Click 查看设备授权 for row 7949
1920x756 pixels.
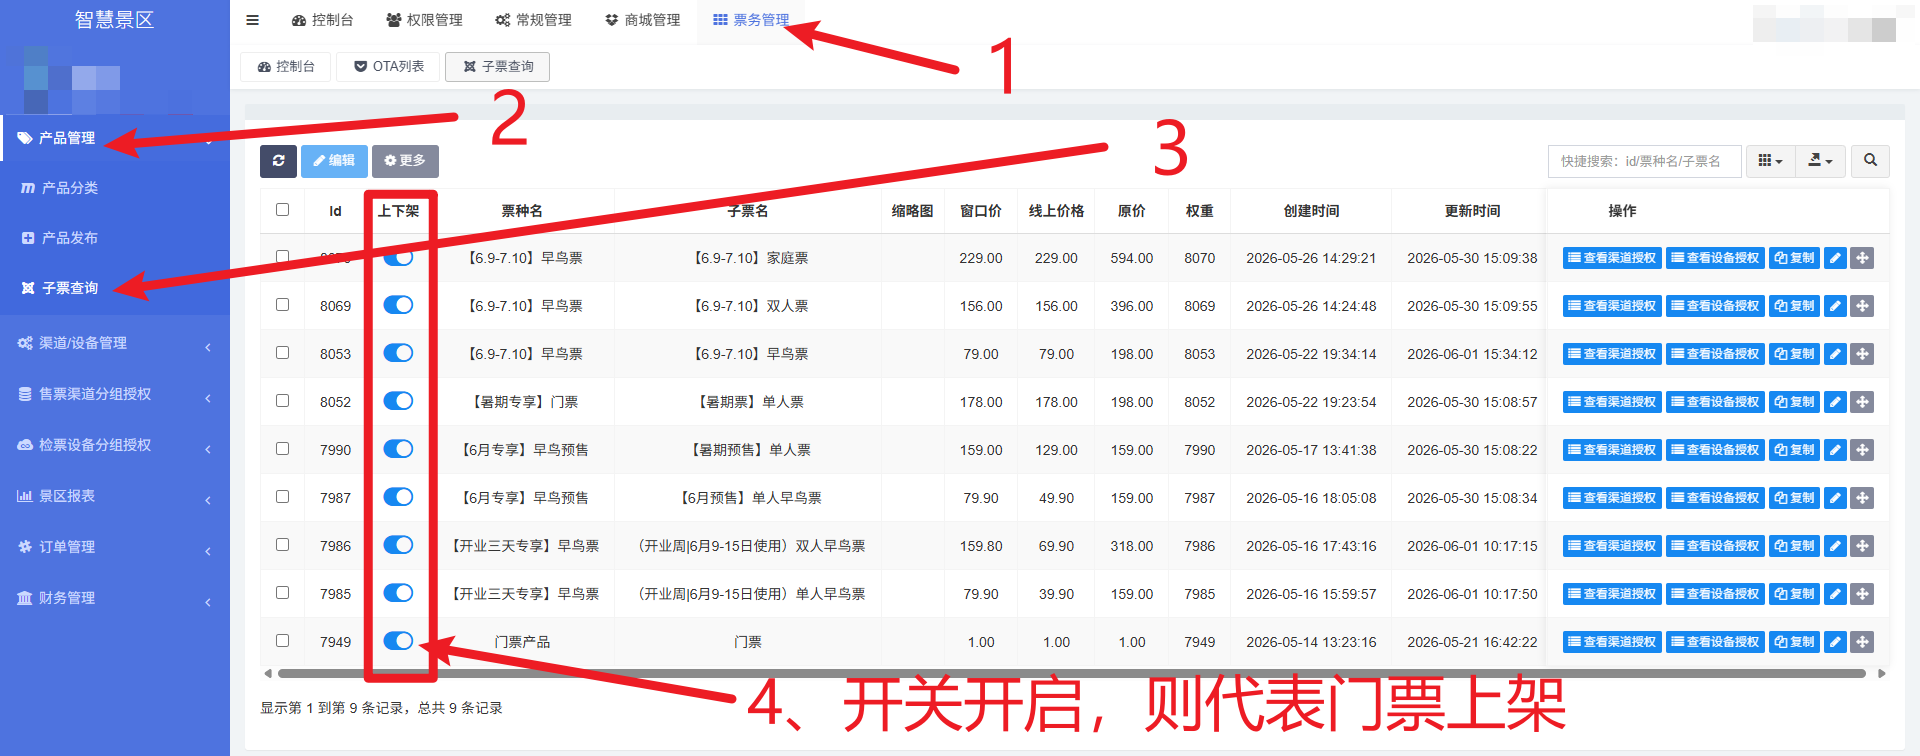tap(1715, 642)
